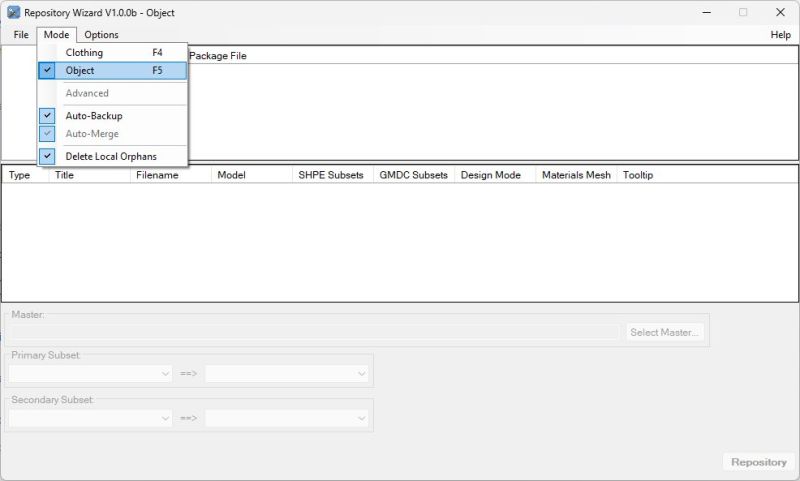Toggle the Auto-Backup option

click(x=113, y=116)
